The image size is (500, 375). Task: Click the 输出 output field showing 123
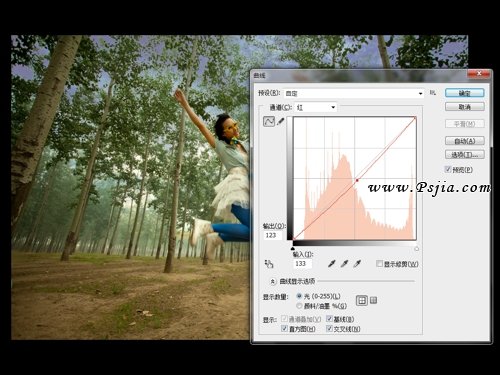(273, 235)
